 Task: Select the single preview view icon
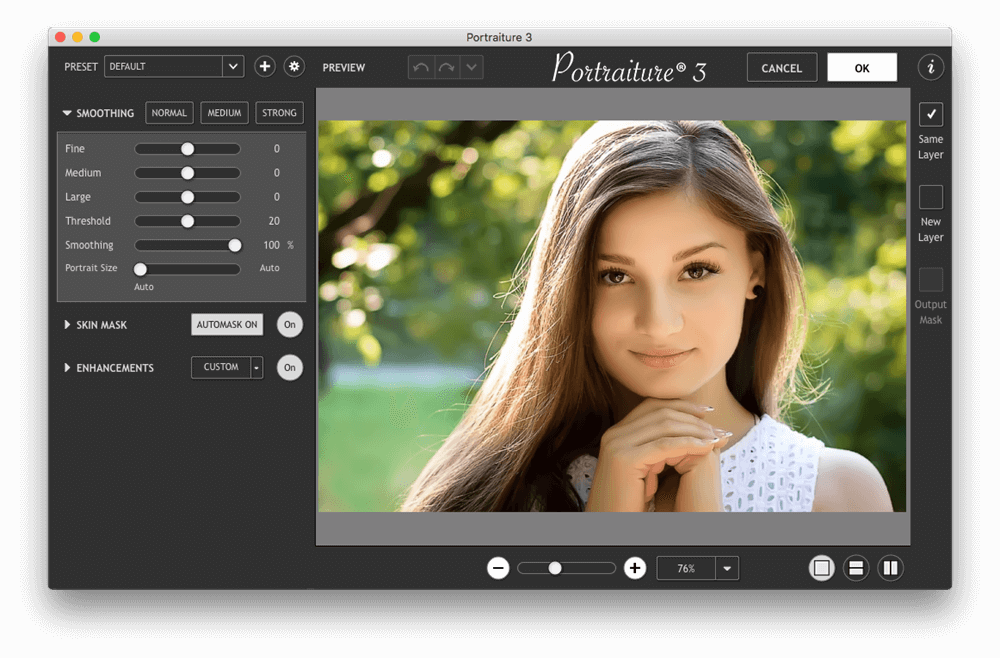pyautogui.click(x=822, y=568)
